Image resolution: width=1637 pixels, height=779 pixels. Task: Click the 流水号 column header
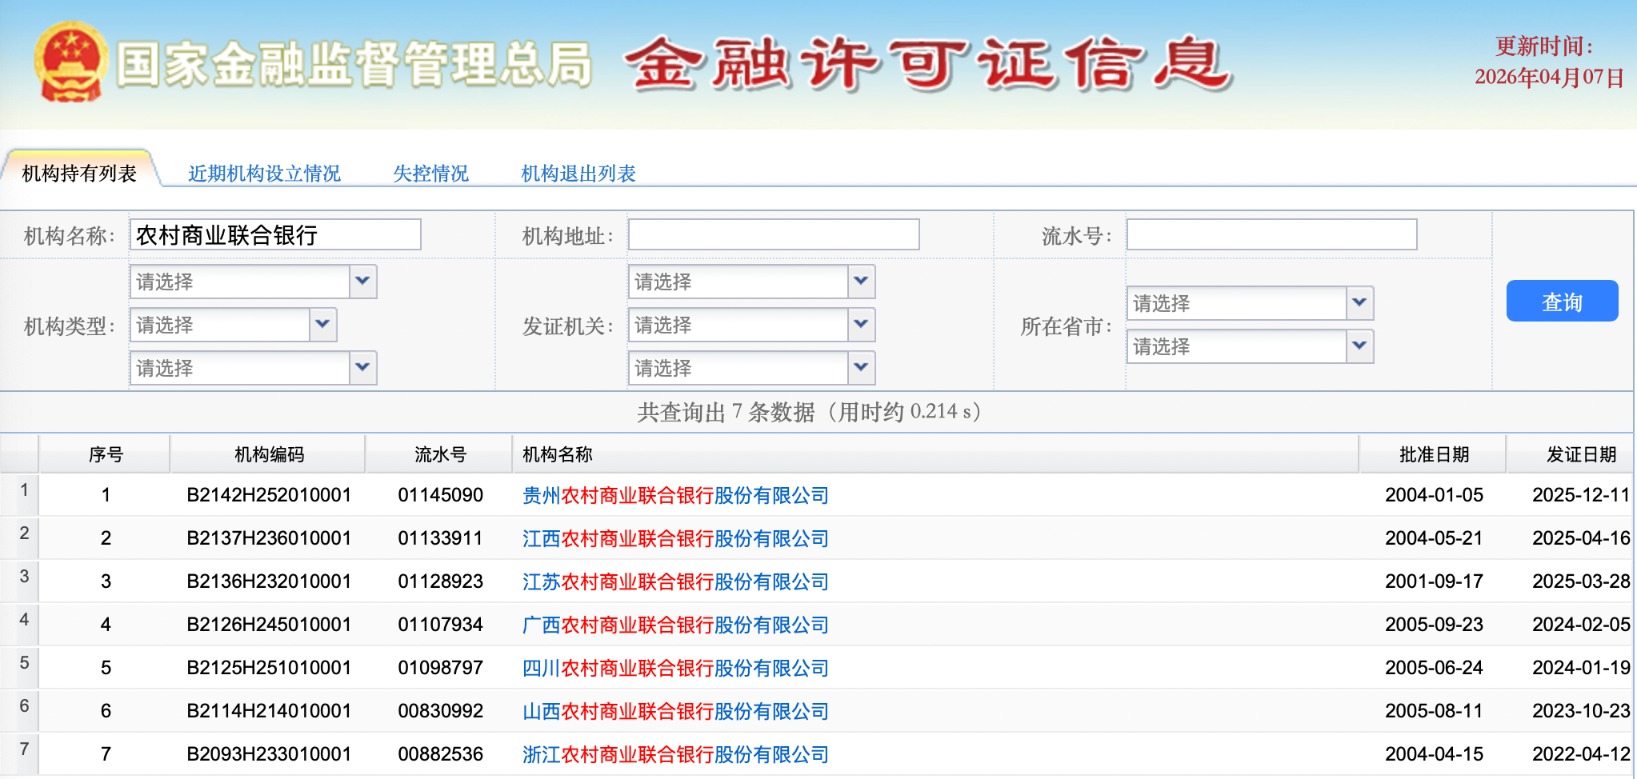click(x=440, y=454)
